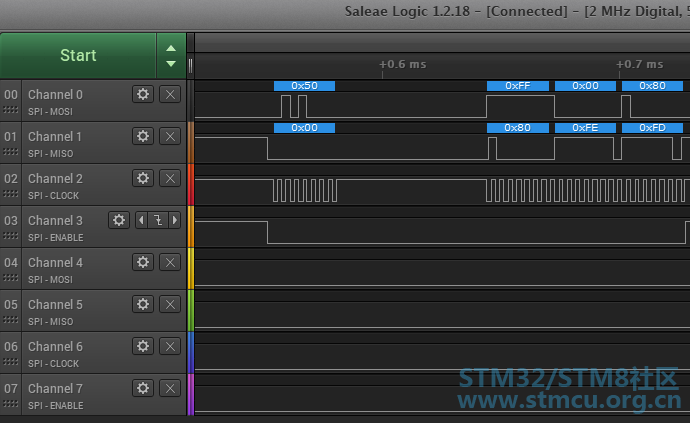This screenshot has height=423, width=690.
Task: Click the Channel 2 name label
Action: coord(55,179)
